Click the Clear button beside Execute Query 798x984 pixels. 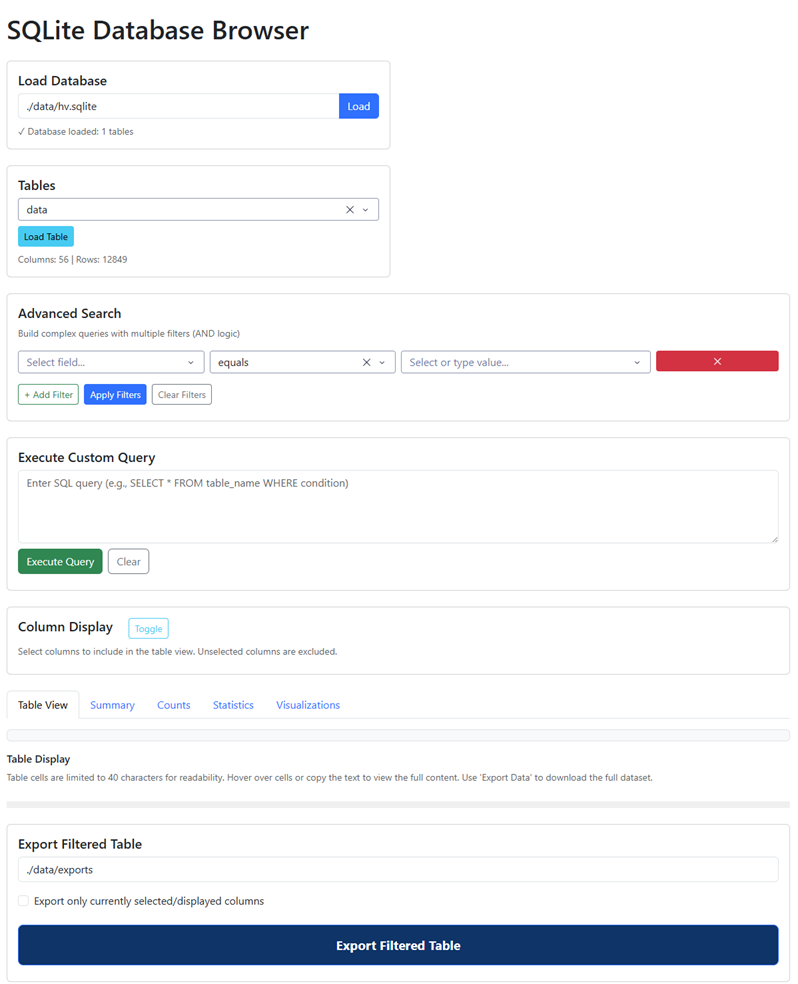[129, 562]
